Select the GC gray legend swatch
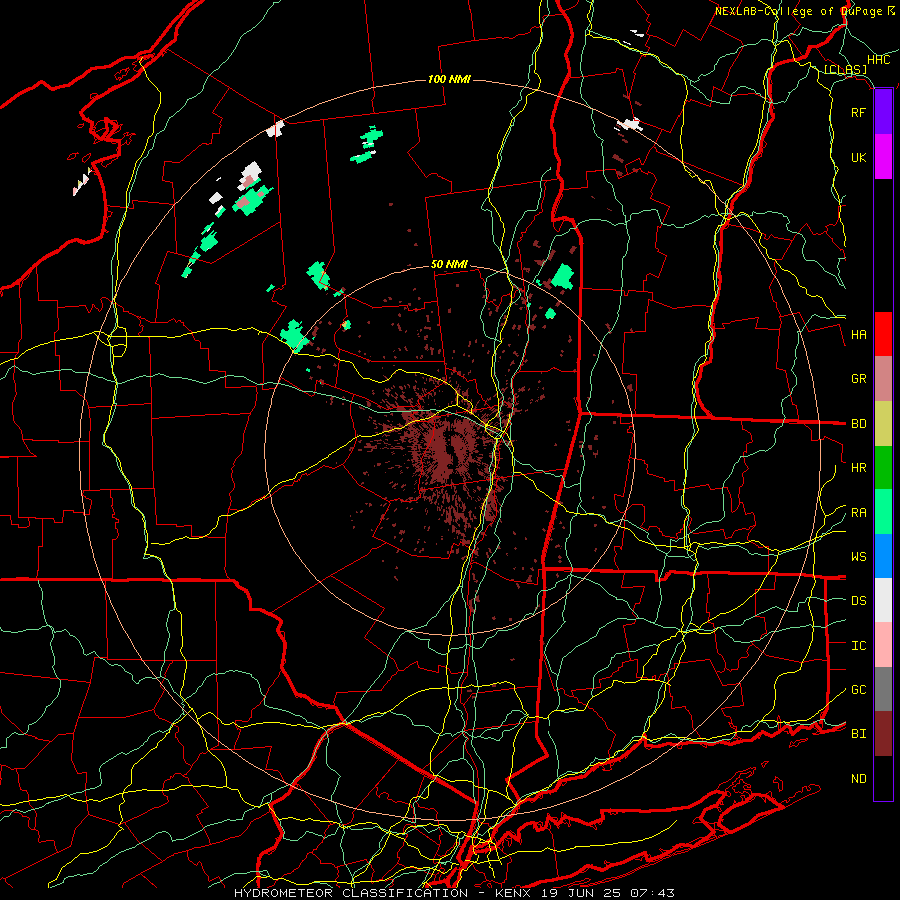Screen dimensions: 900x900 click(x=883, y=689)
